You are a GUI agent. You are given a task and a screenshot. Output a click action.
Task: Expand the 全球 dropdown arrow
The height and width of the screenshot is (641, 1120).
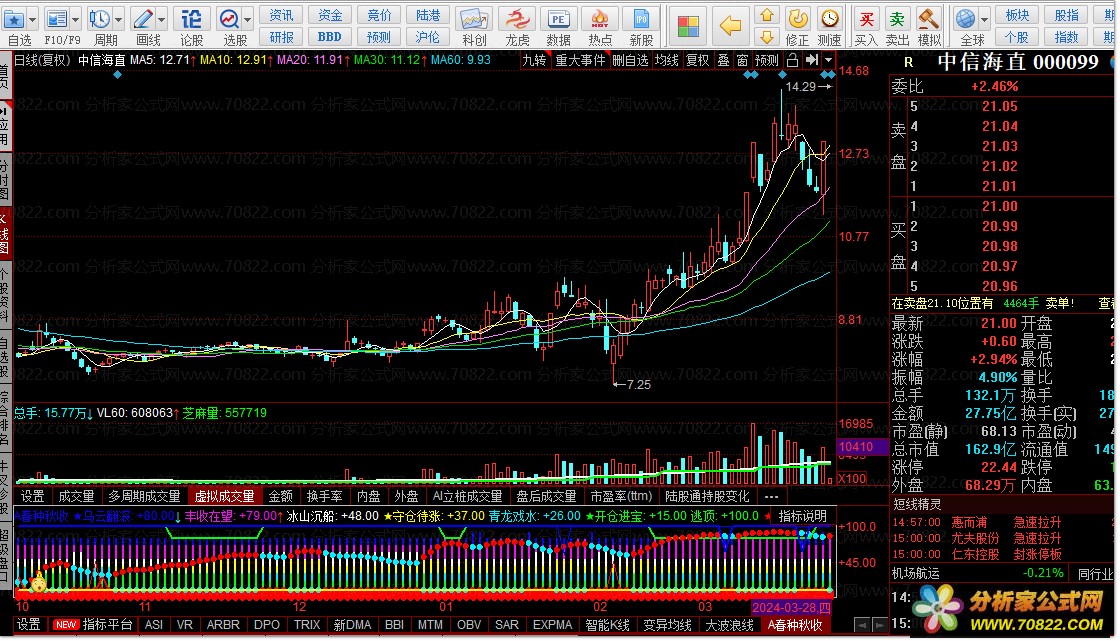coord(984,19)
